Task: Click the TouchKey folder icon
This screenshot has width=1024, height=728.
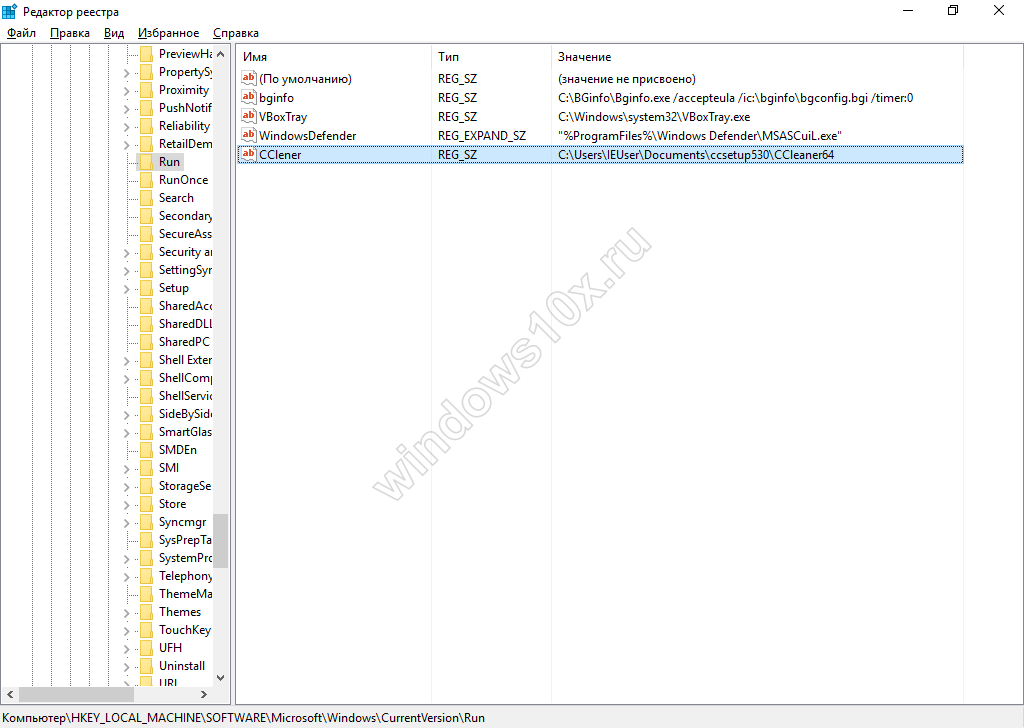Action: tap(146, 629)
